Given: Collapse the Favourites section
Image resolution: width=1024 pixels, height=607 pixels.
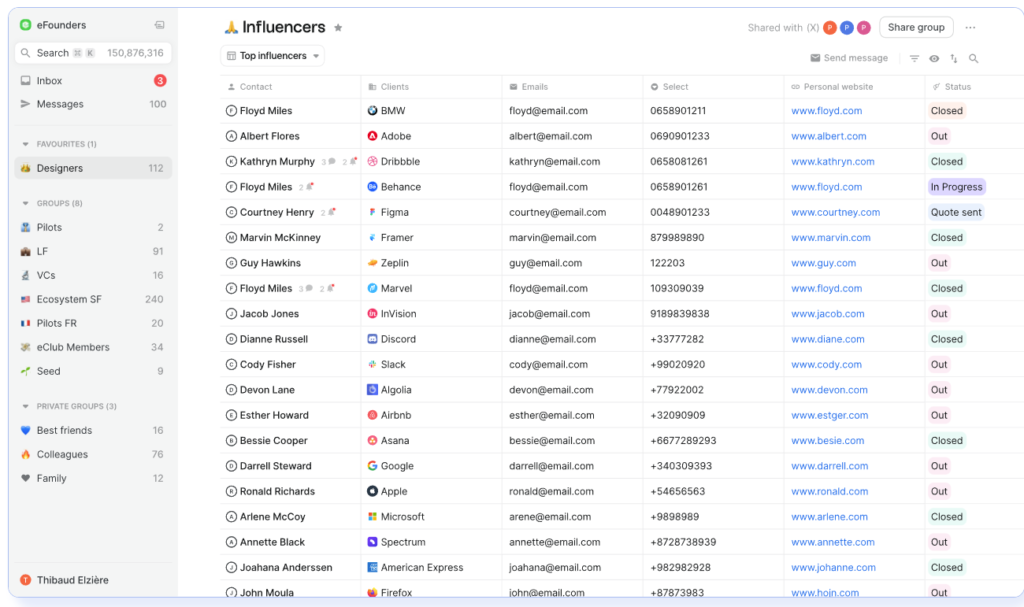Looking at the screenshot, I should point(25,144).
